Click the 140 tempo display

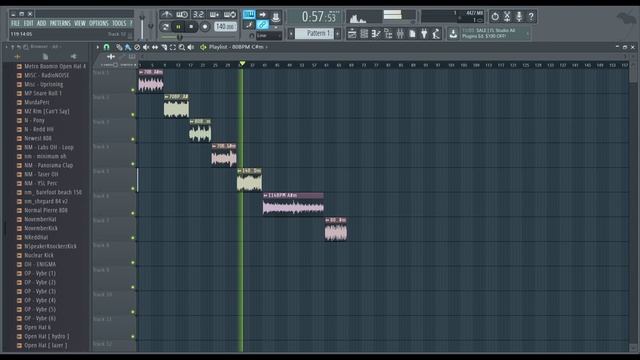(x=225, y=27)
